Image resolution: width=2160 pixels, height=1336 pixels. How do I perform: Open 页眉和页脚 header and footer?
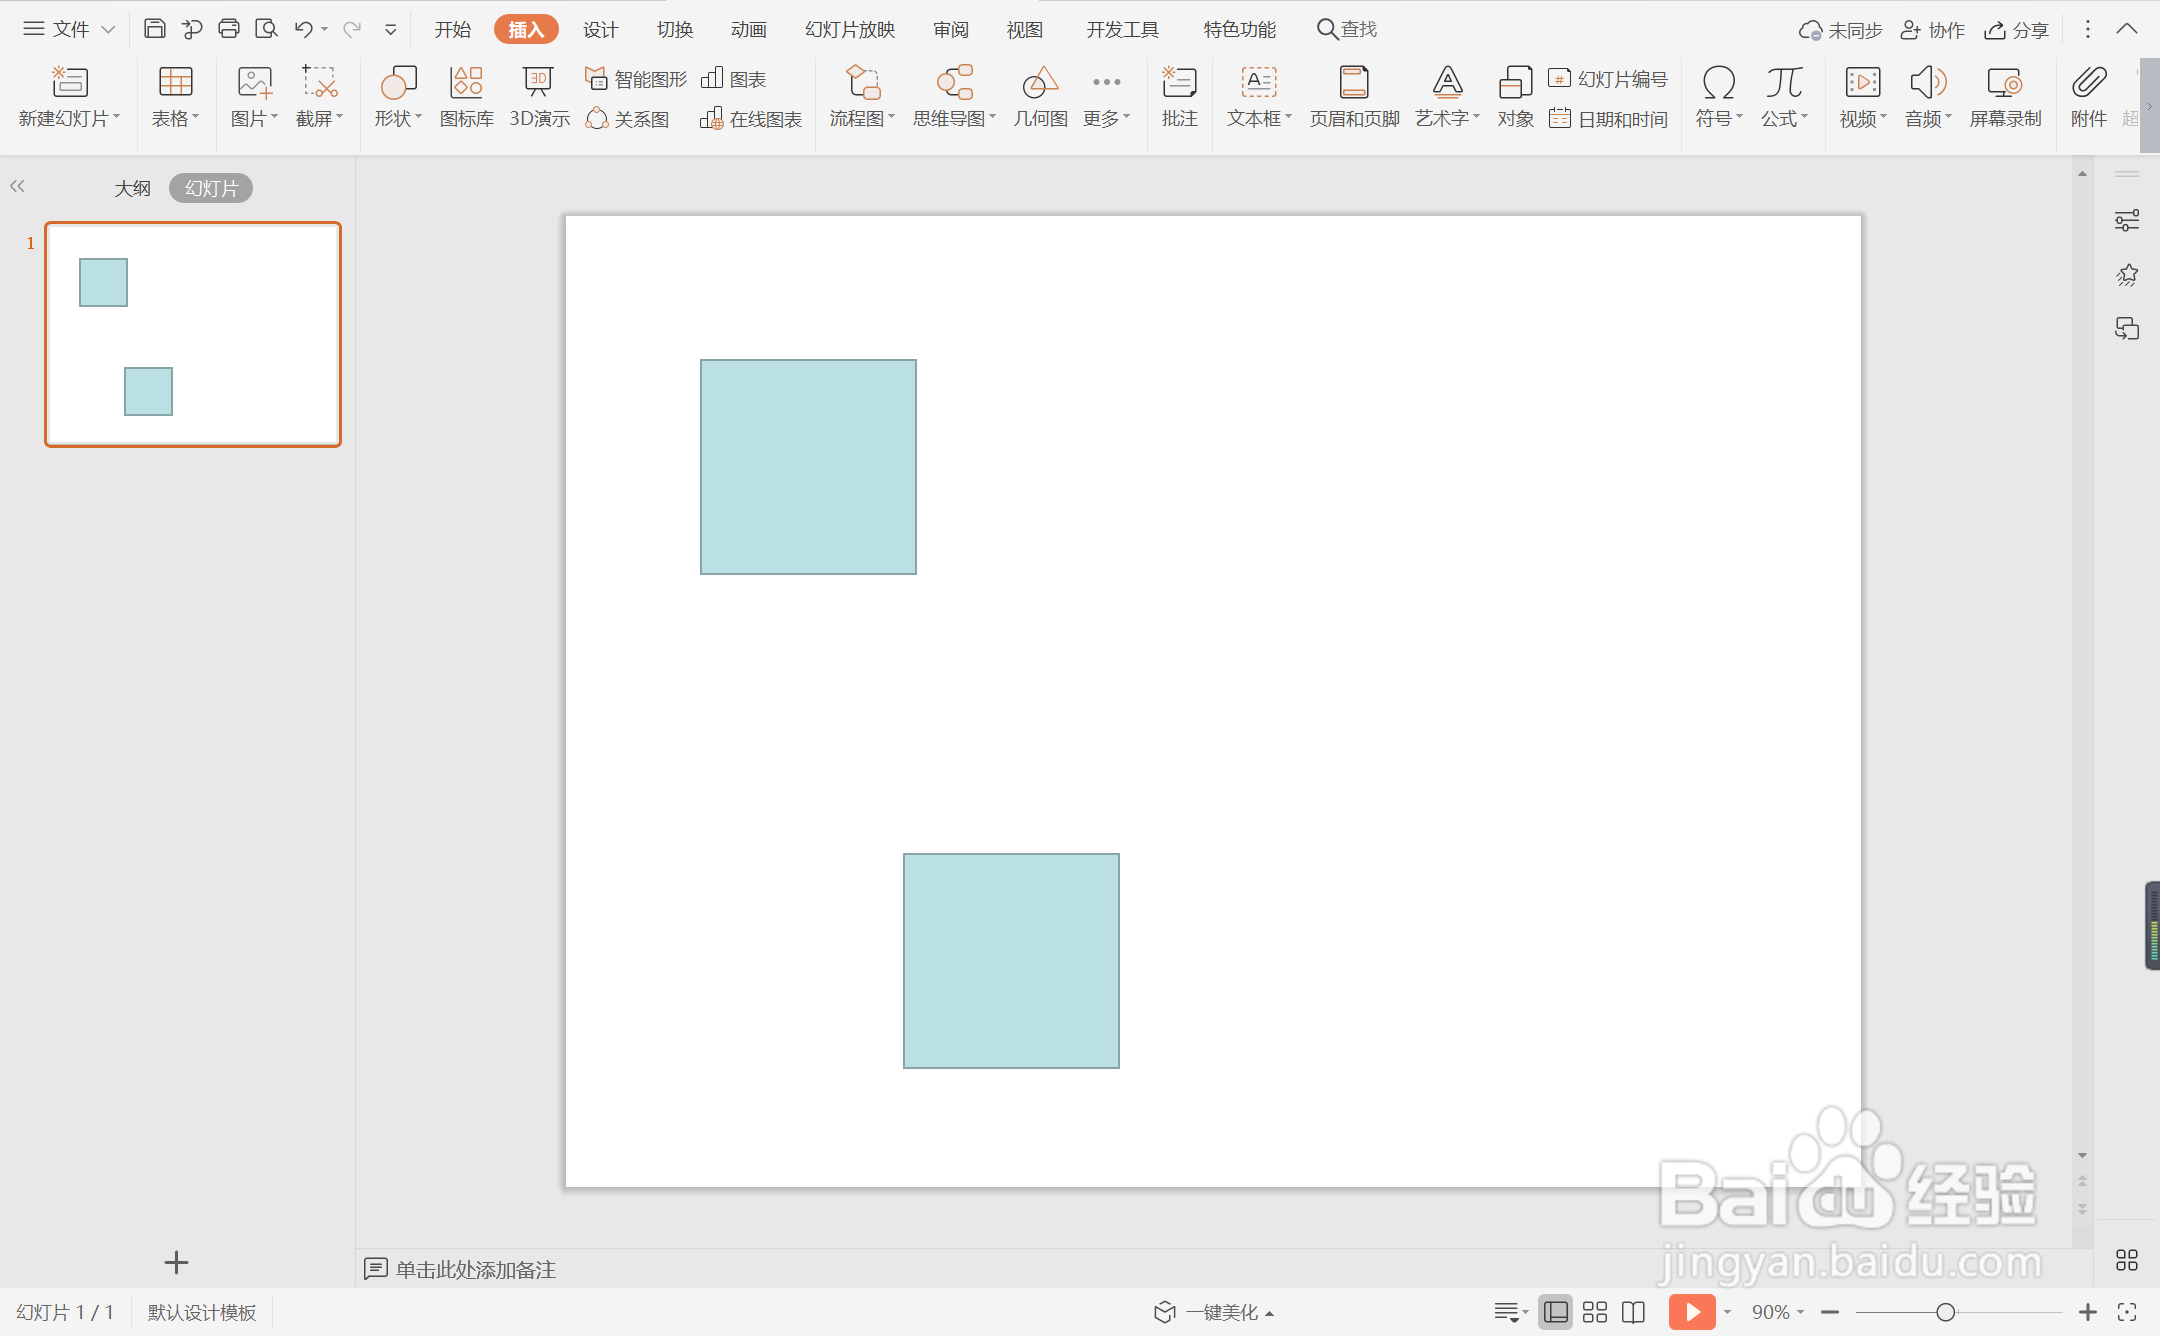pos(1354,97)
